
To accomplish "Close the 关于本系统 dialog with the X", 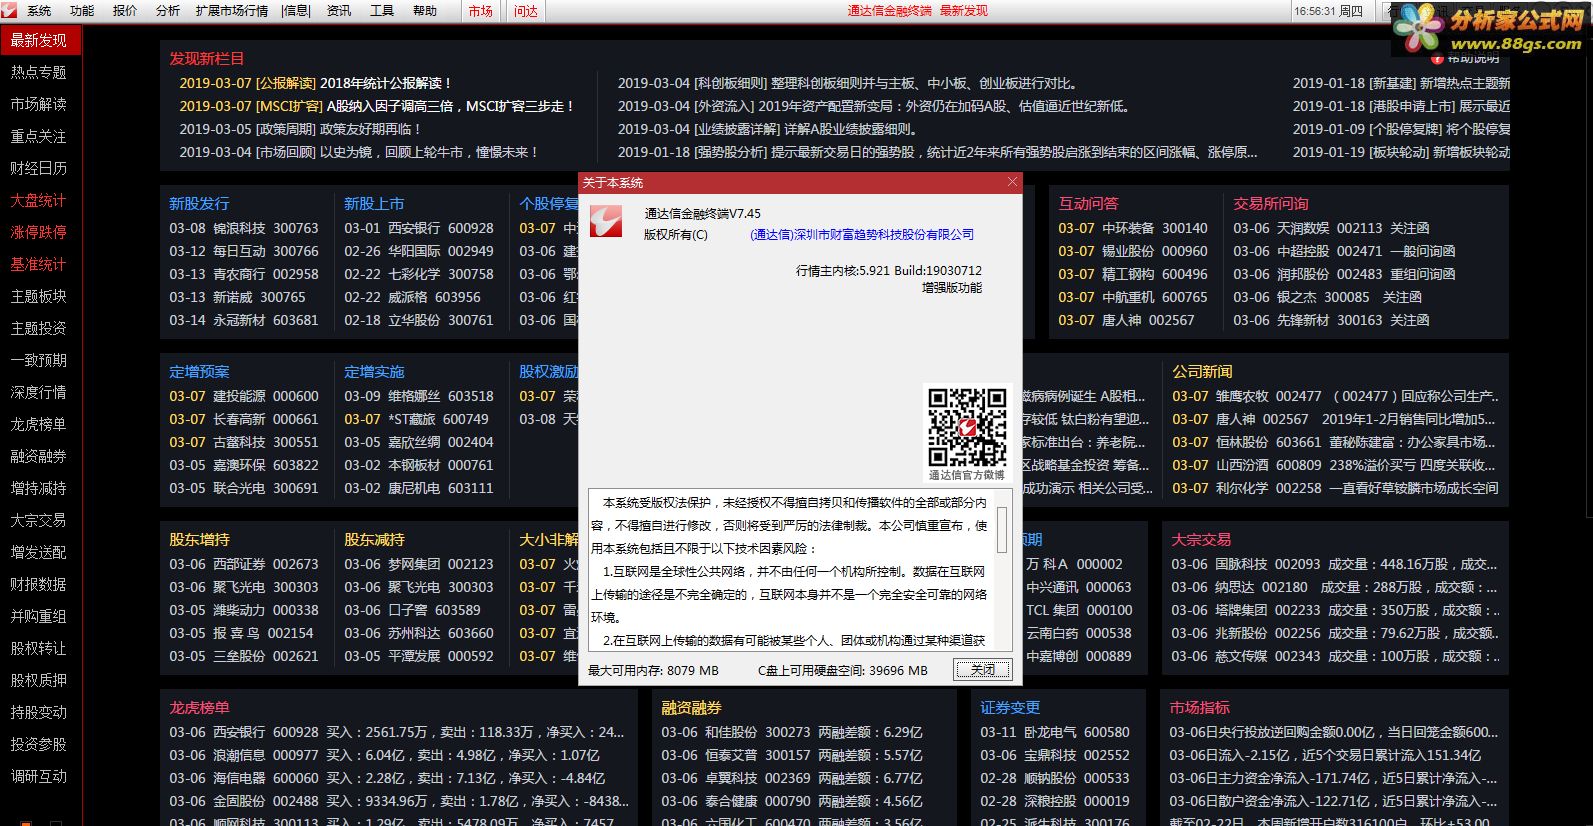I will [1012, 182].
